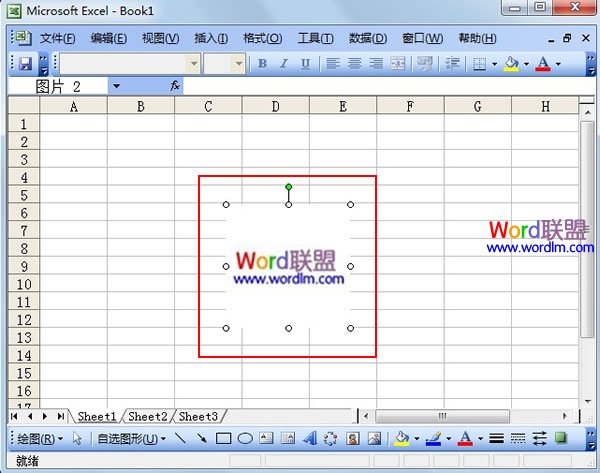This screenshot has width=600, height=473.
Task: Open the 编辑(E) menu
Action: 109,38
